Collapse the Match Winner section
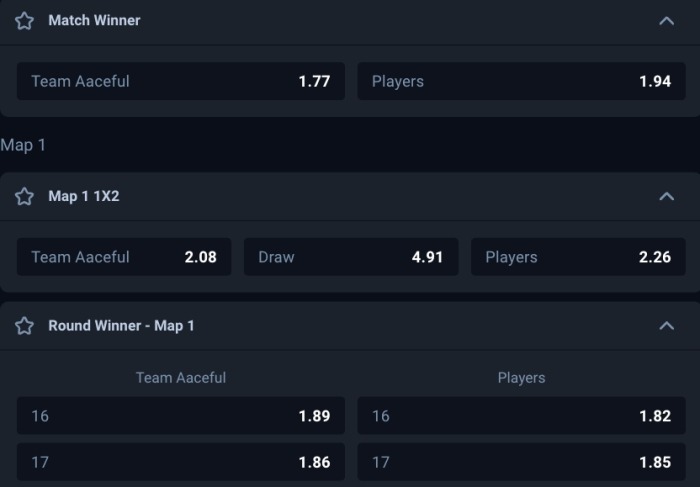Screen dimensions: 700x487 pyautogui.click(x=667, y=21)
